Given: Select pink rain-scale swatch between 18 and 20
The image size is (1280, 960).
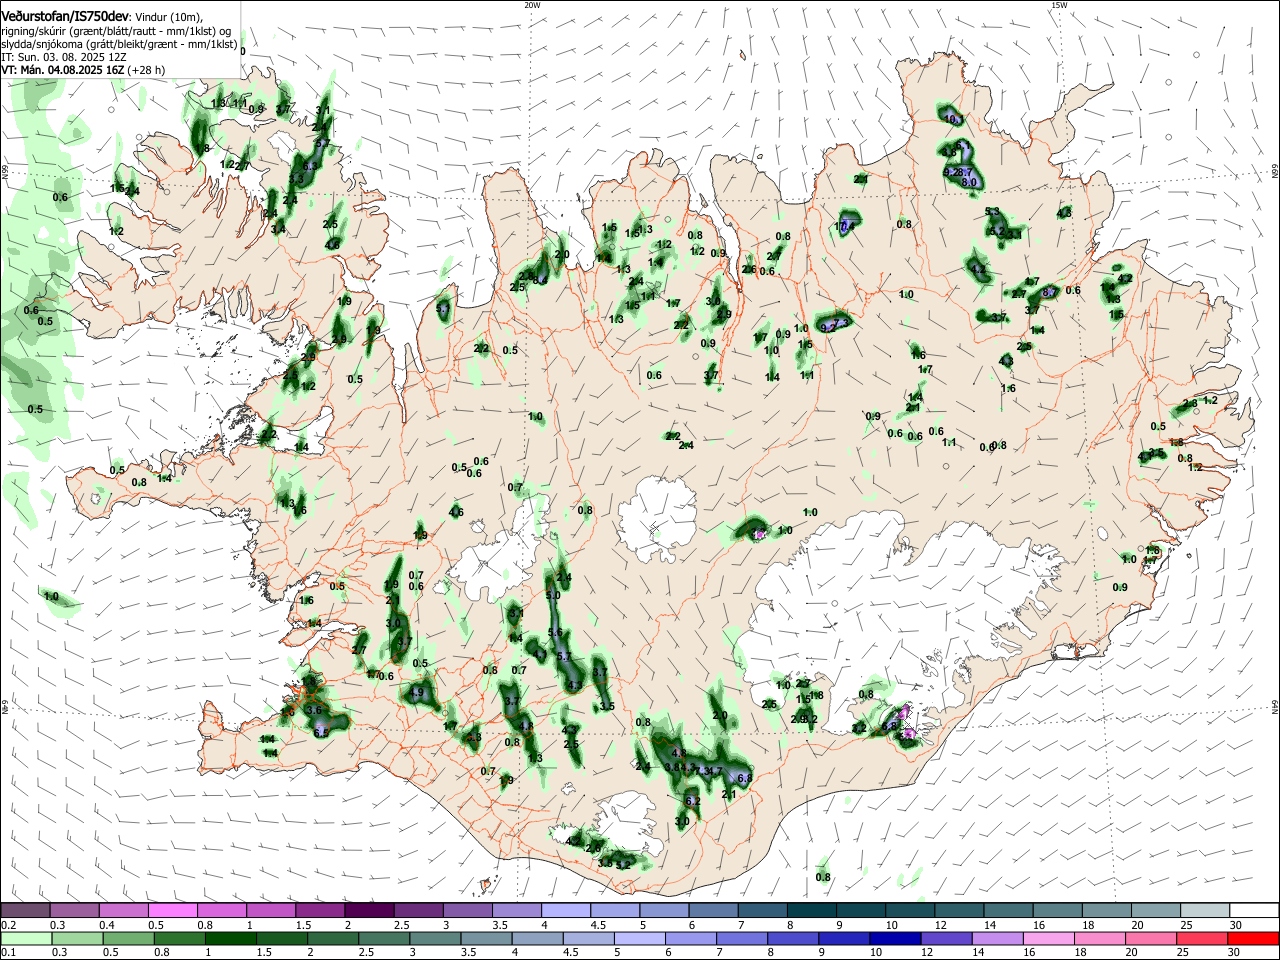Looking at the screenshot, I should tap(1100, 938).
